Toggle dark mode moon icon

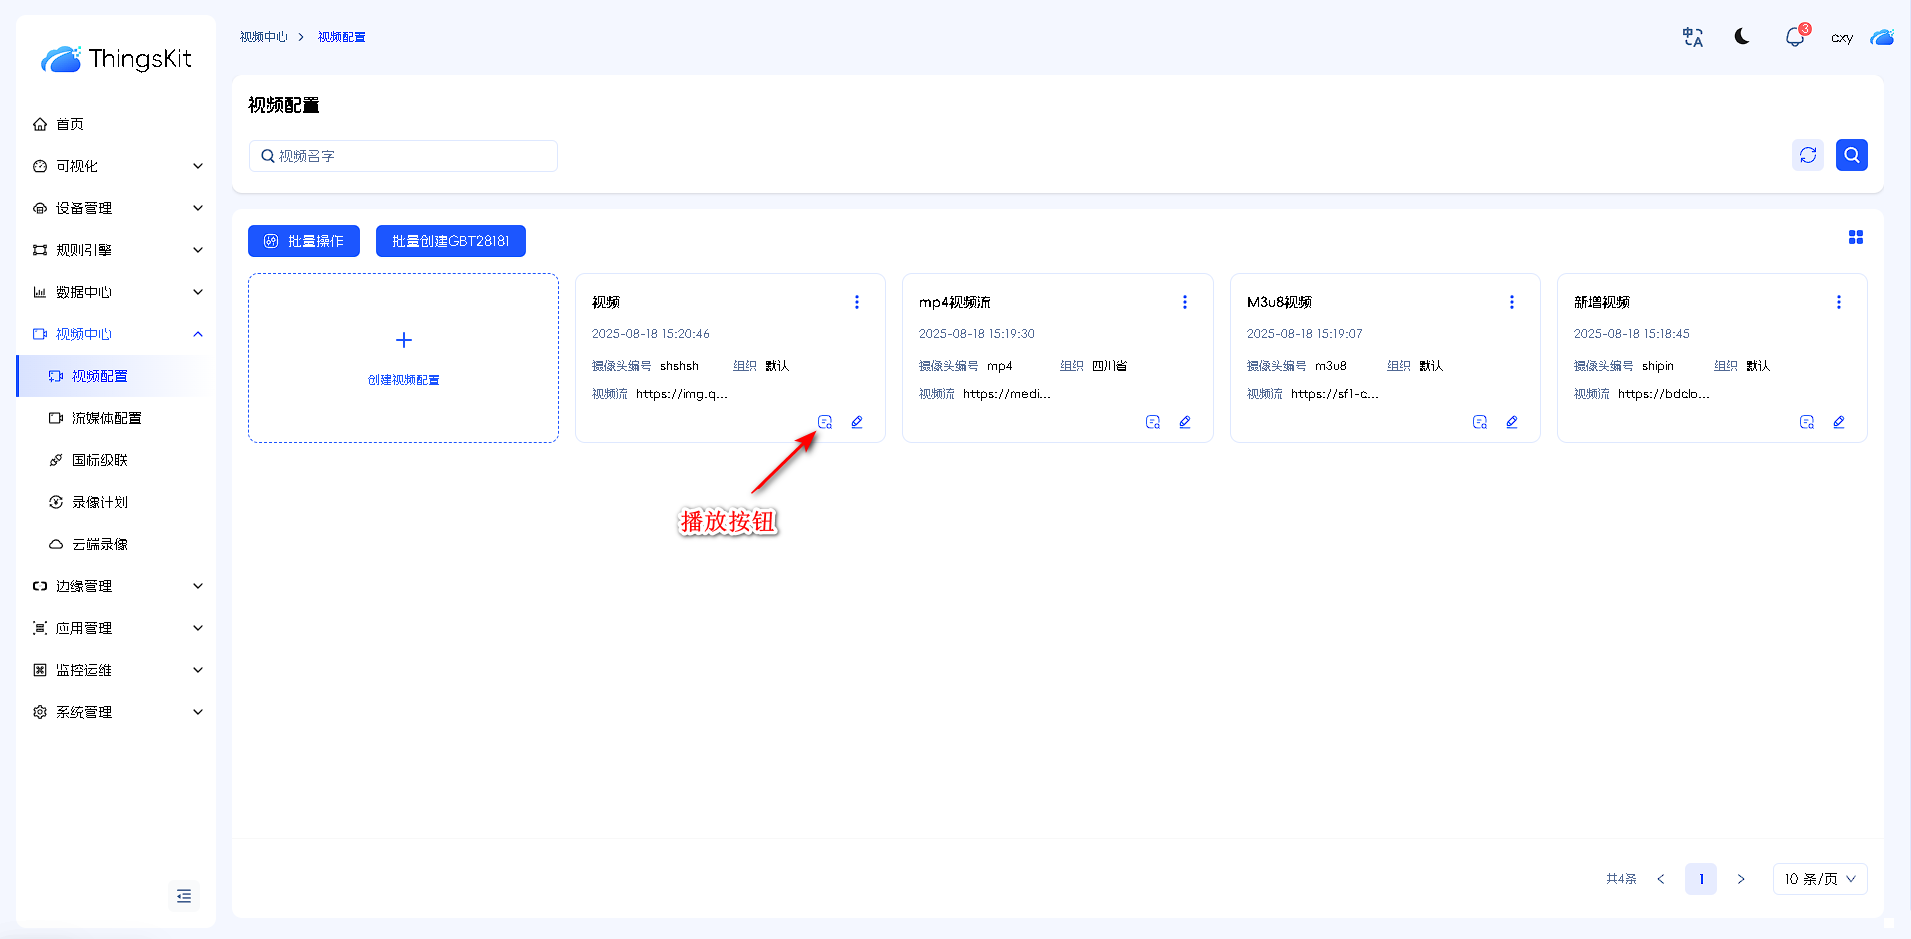coord(1742,37)
